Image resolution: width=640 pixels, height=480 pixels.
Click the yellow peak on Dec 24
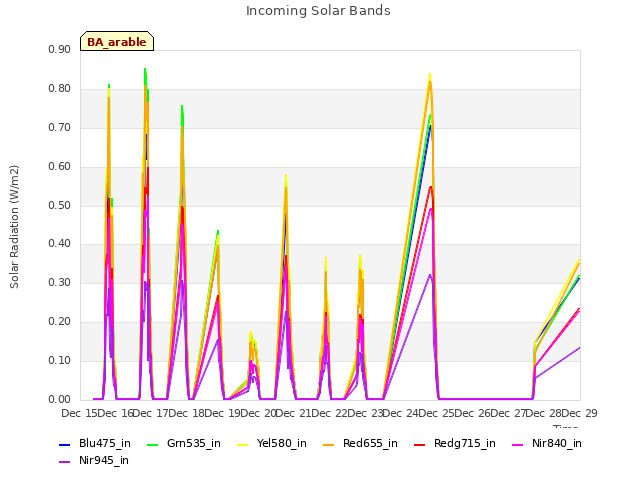(430, 75)
